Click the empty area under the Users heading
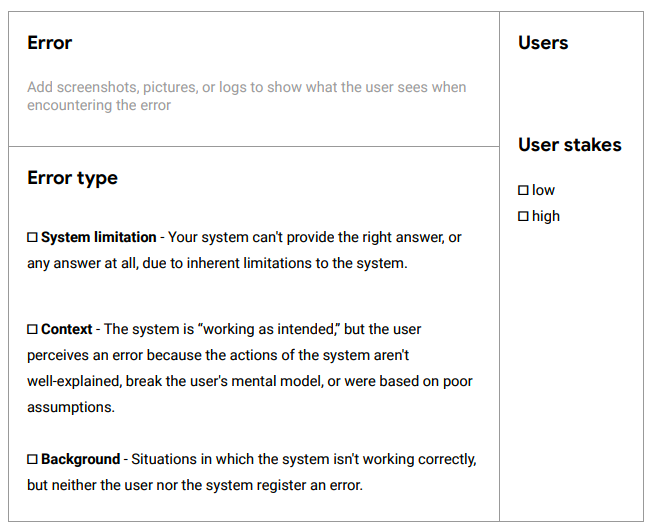Image resolution: width=654 pixels, height=531 pixels. tap(571, 92)
